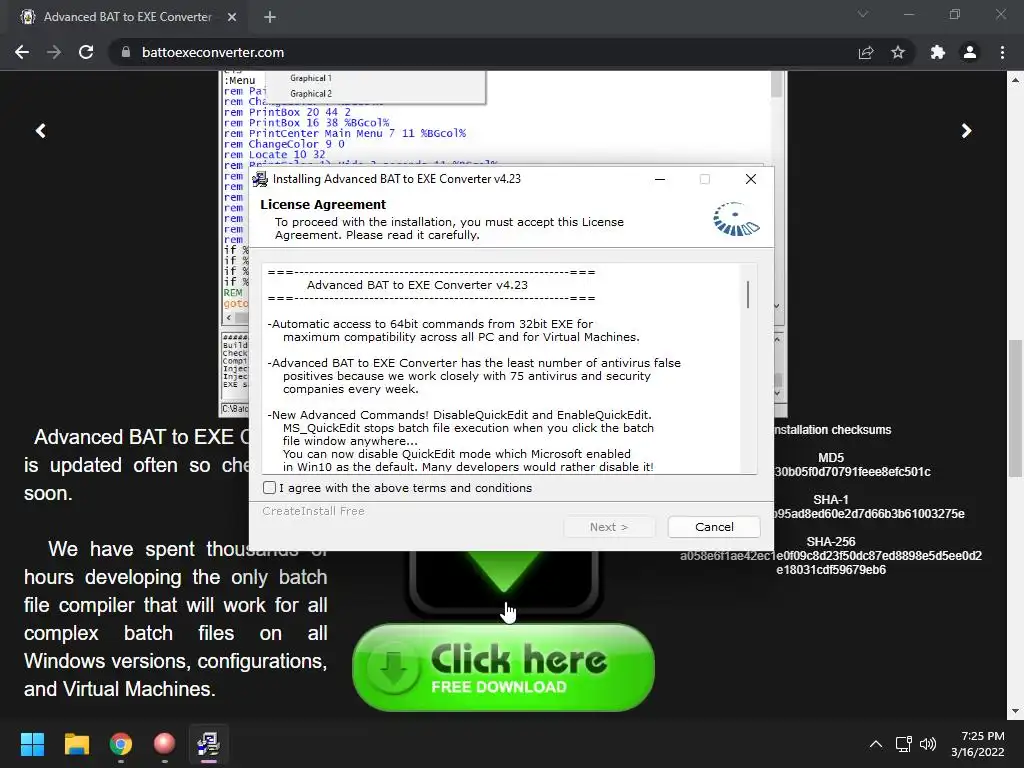The height and width of the screenshot is (768, 1024).
Task: Open the Chrome three-dot menu
Action: click(1002, 52)
